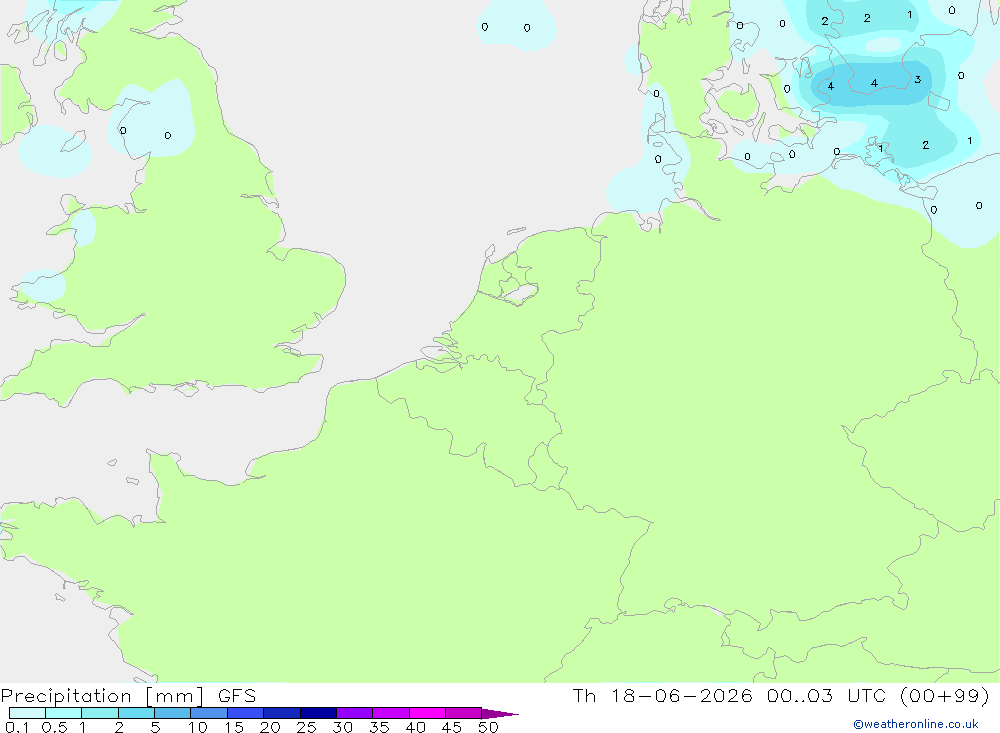The height and width of the screenshot is (733, 1000).
Task: Pick the 0.1–0.5 mm legend swatch
Action: (27, 713)
